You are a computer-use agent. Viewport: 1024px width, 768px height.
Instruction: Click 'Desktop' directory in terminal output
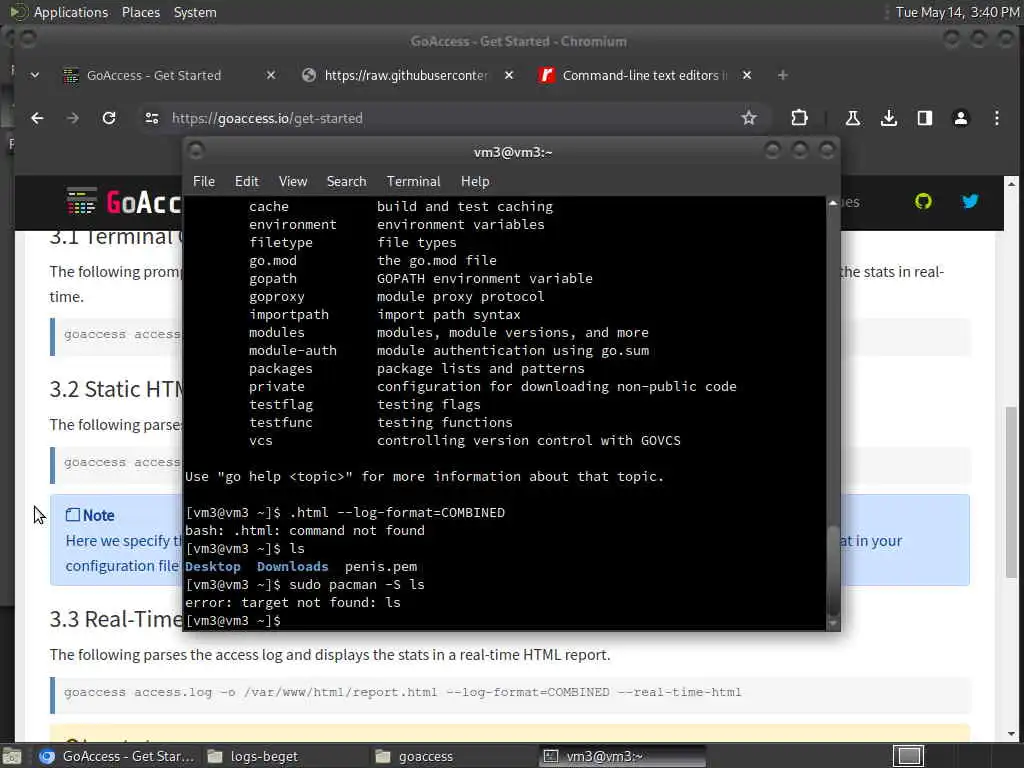[213, 566]
